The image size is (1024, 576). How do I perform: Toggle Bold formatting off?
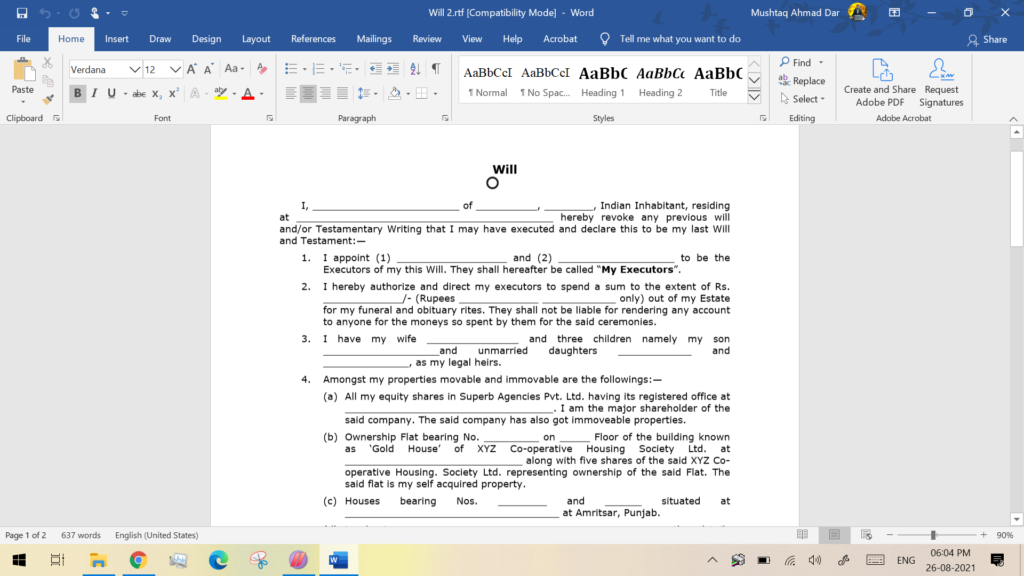77,93
